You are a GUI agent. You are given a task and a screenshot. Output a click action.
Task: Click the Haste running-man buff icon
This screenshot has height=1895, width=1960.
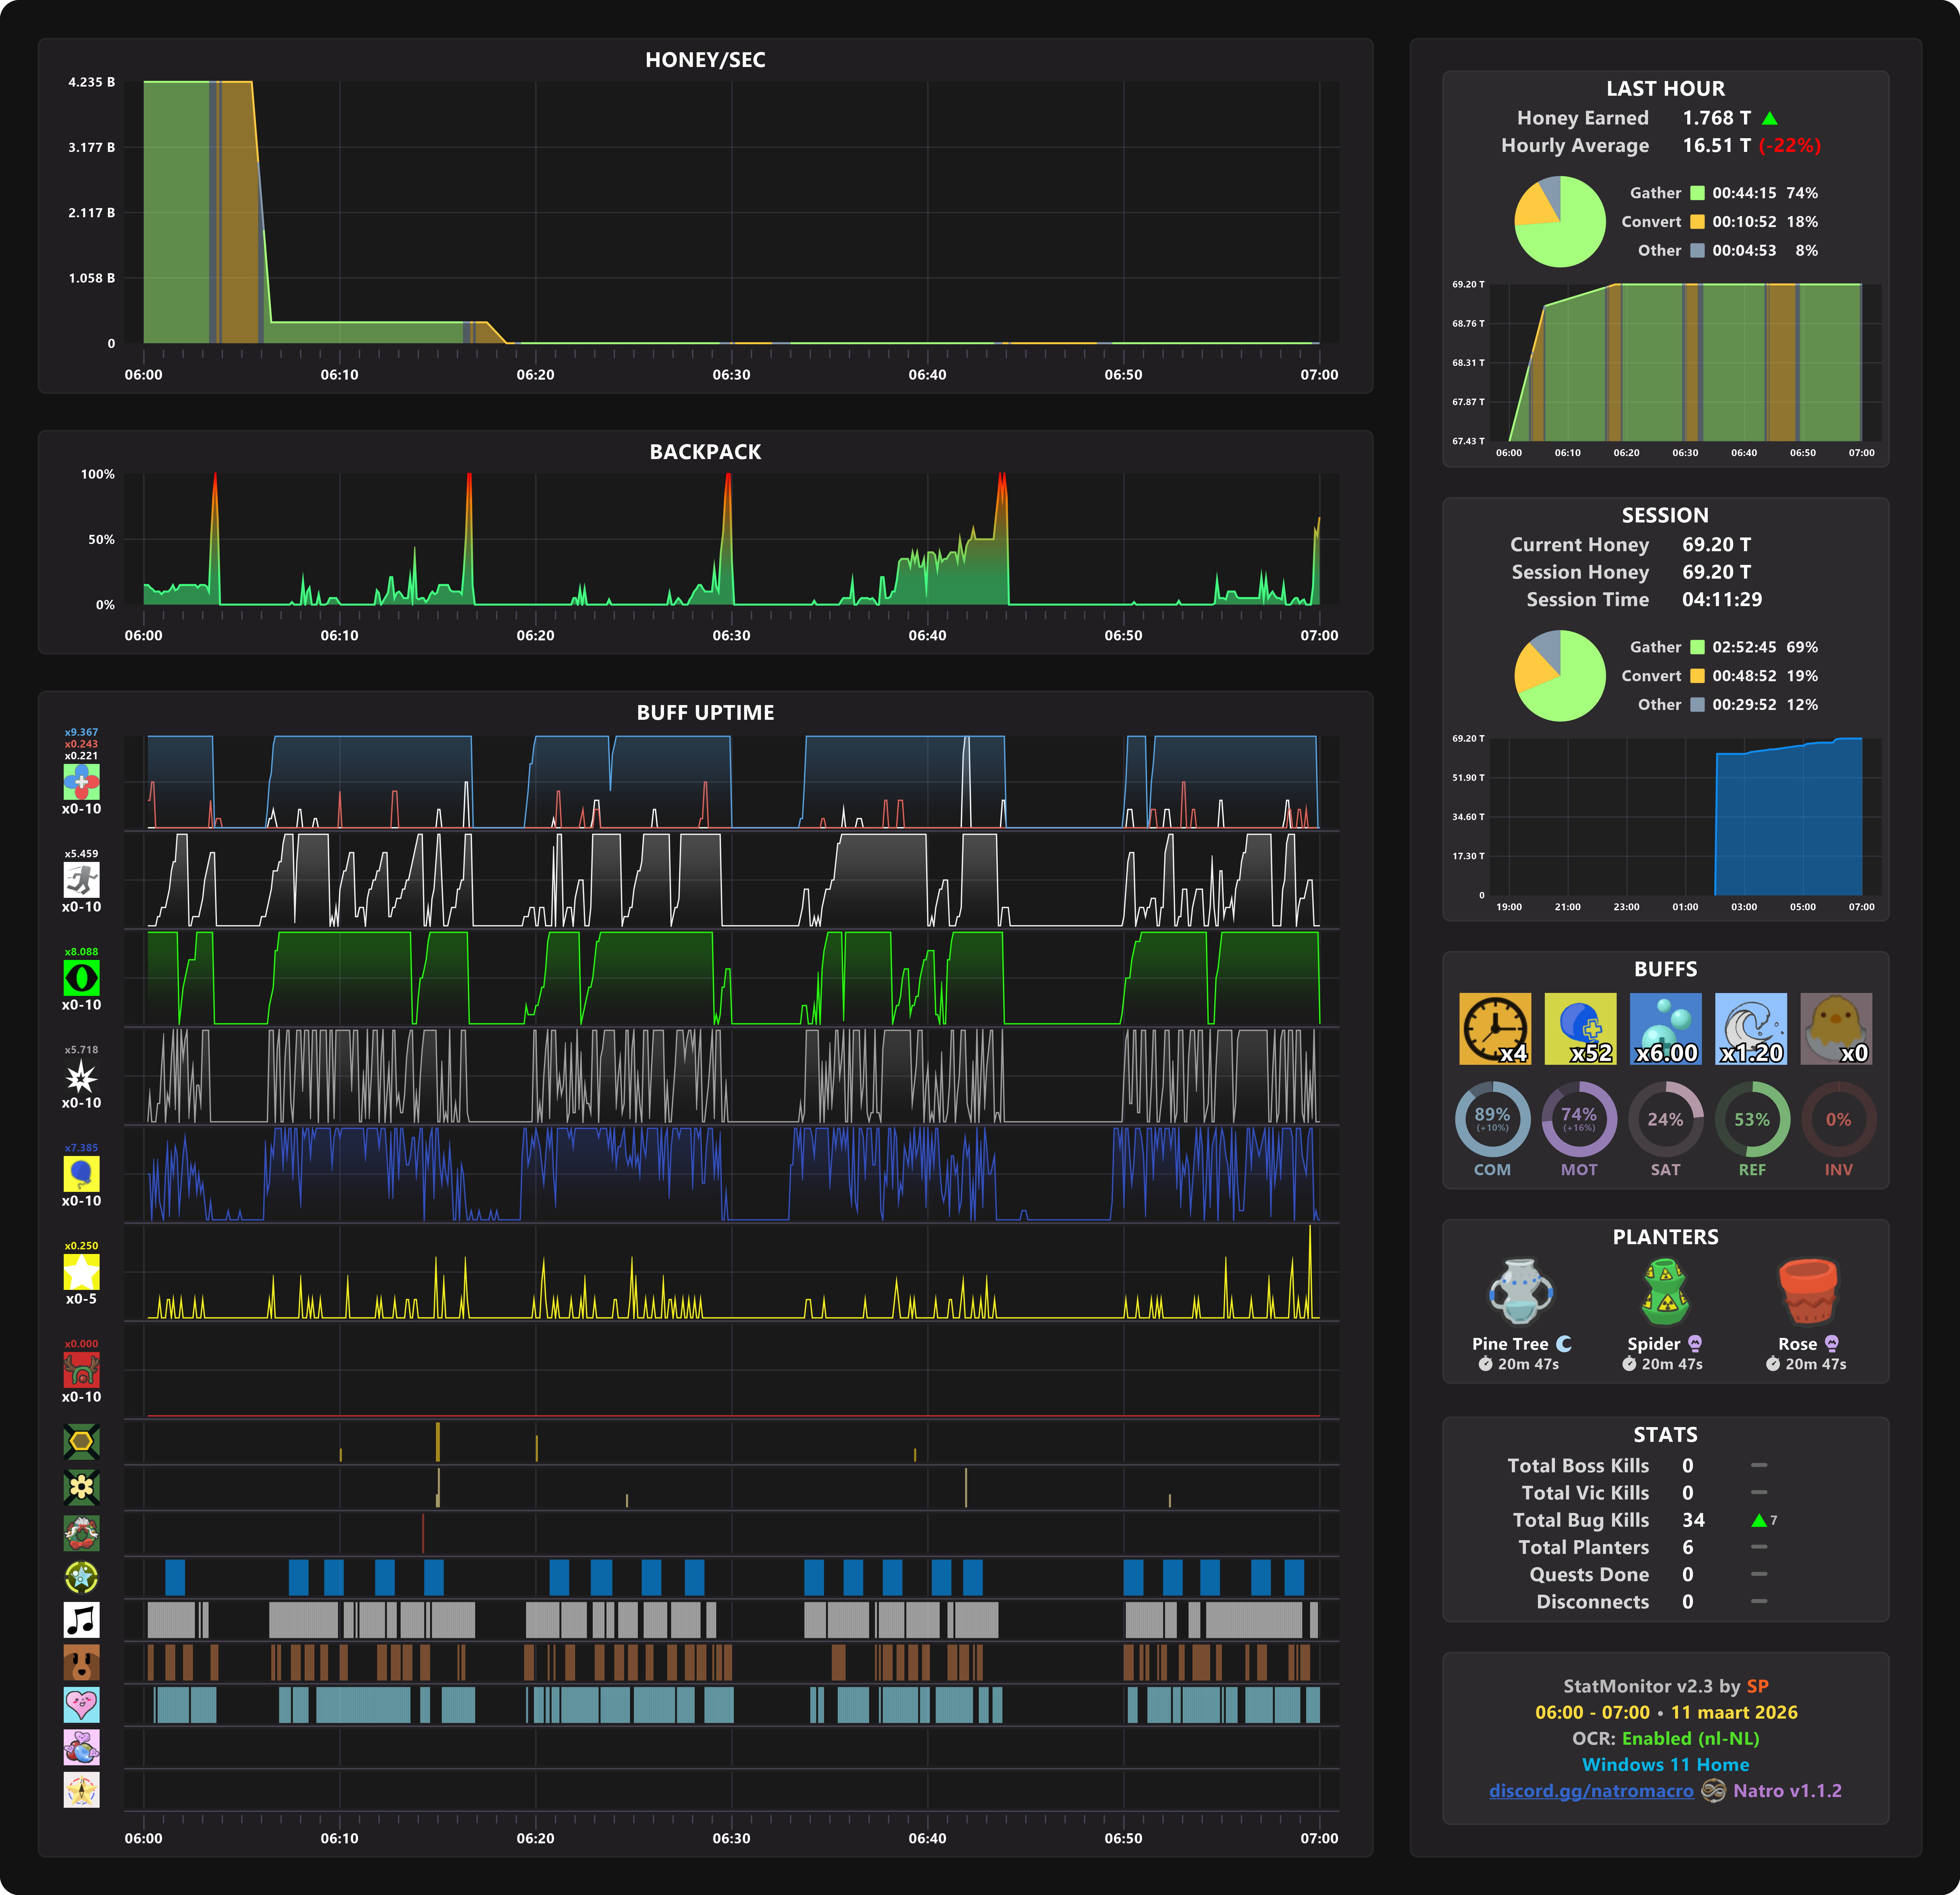(81, 880)
